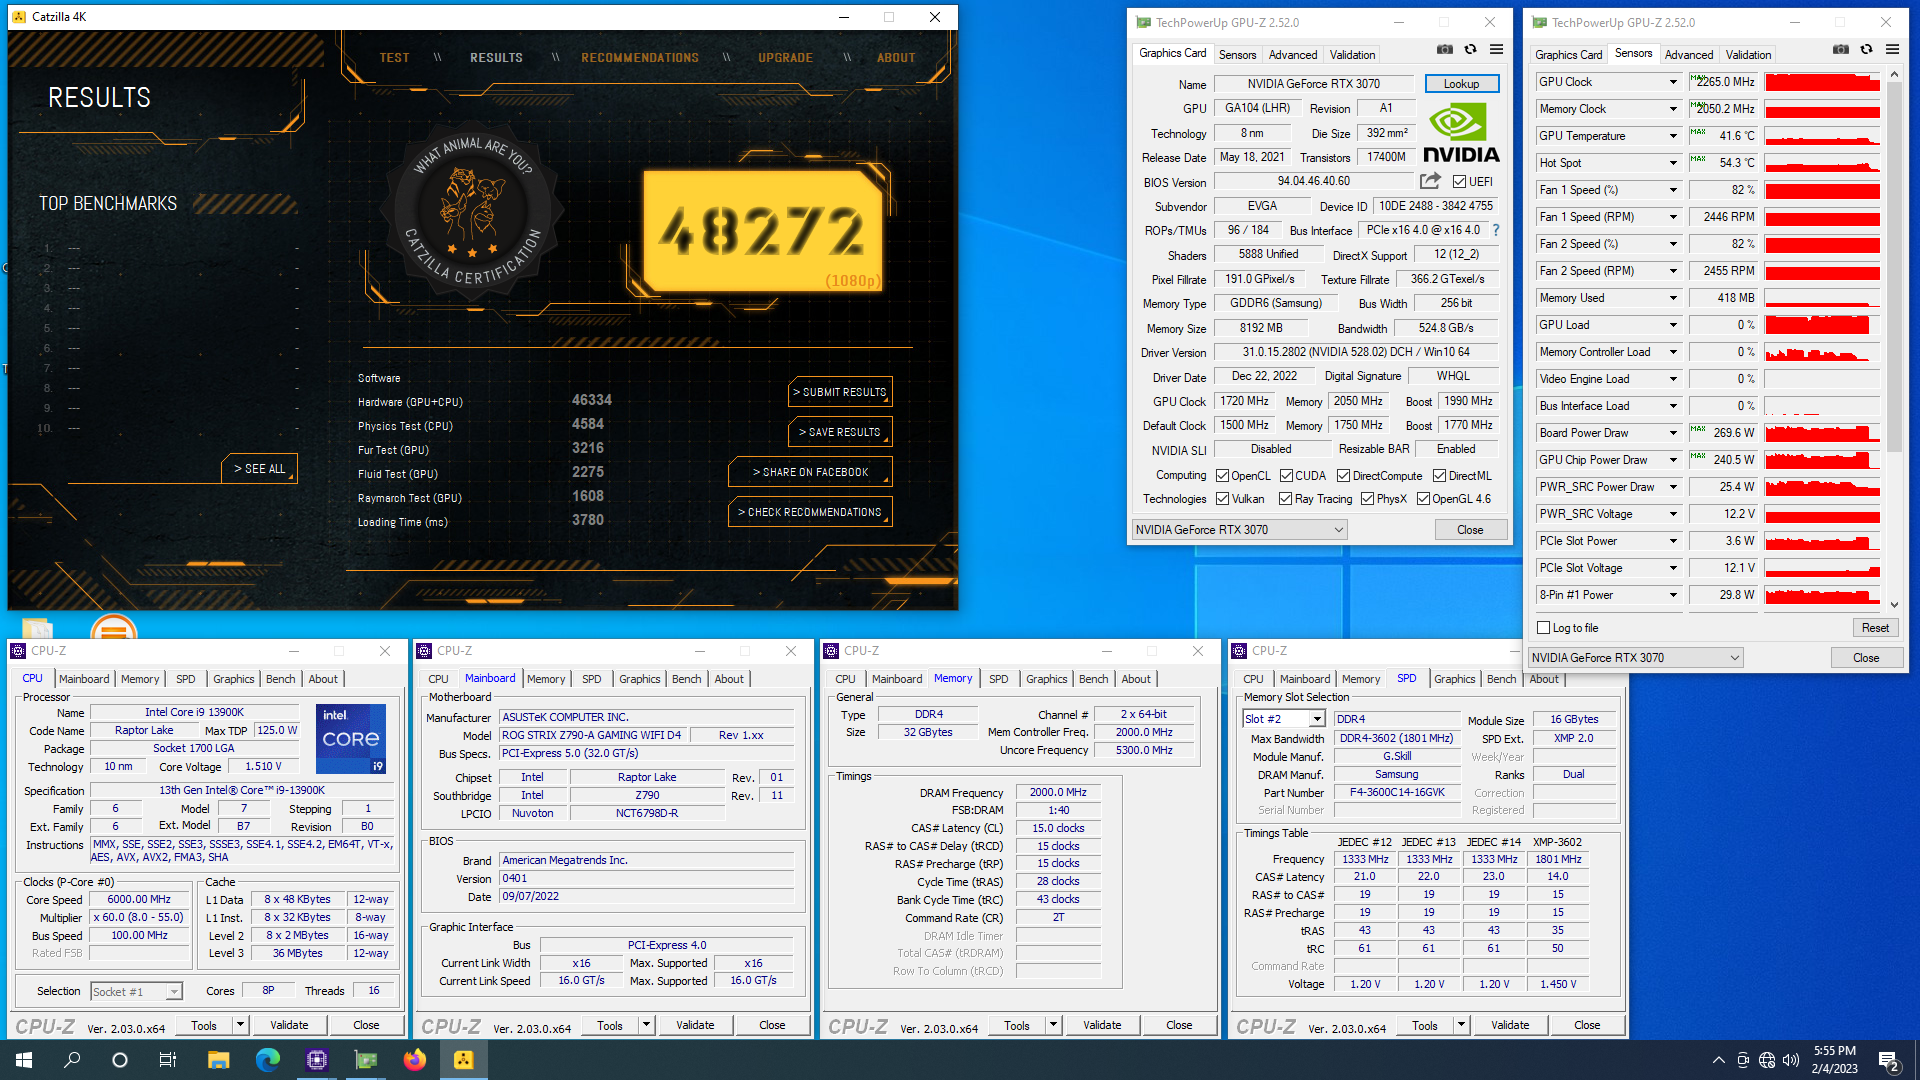Open notification center in system tray
This screenshot has height=1080, width=1920.
point(1889,1060)
